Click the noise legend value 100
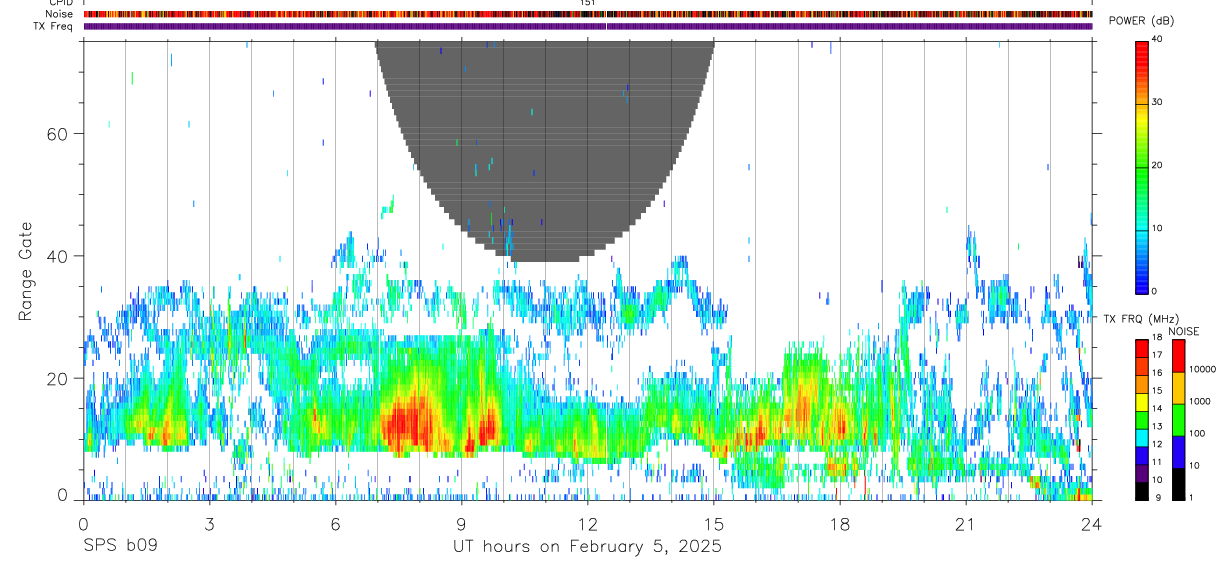Image resolution: width=1228 pixels, height=567 pixels. pyautogui.click(x=1196, y=433)
